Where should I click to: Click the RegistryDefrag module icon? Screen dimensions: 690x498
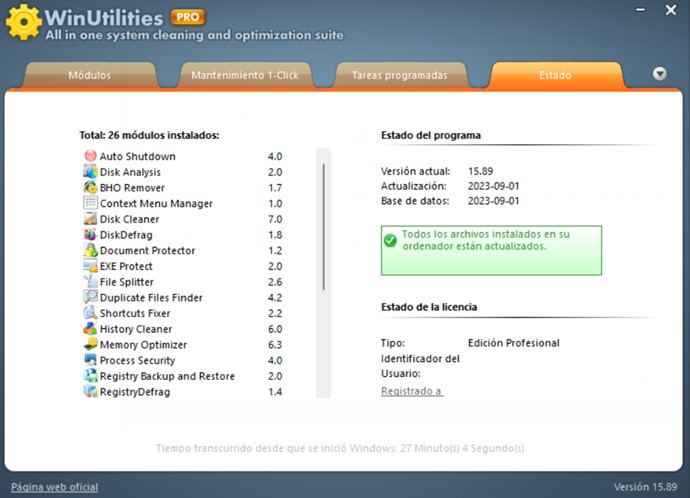(90, 392)
